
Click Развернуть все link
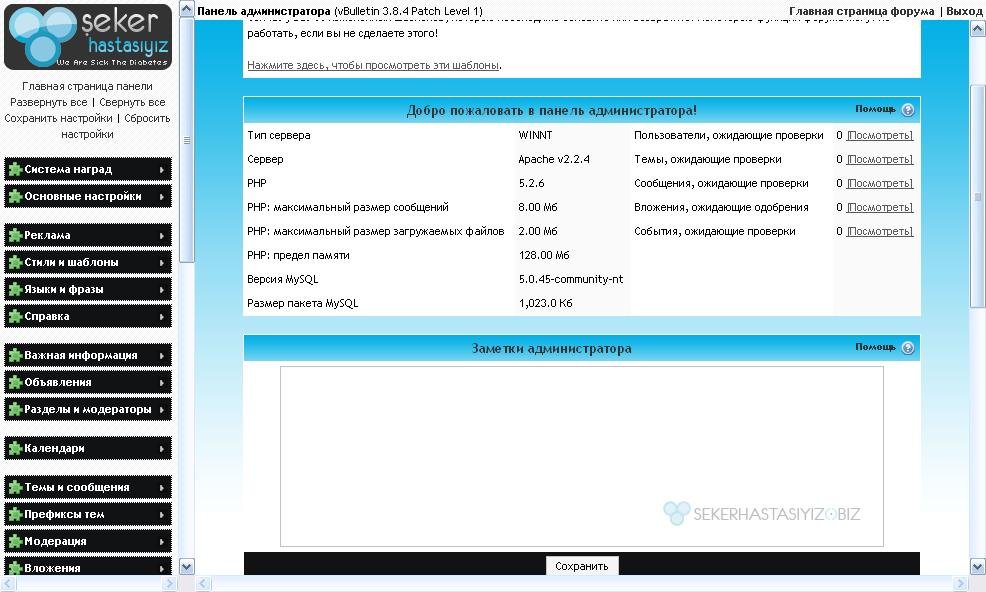coord(48,102)
